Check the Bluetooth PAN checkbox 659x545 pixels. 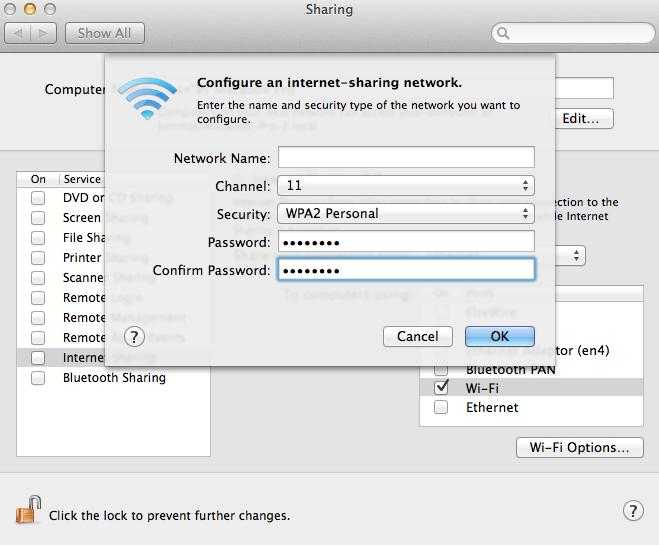[x=441, y=370]
